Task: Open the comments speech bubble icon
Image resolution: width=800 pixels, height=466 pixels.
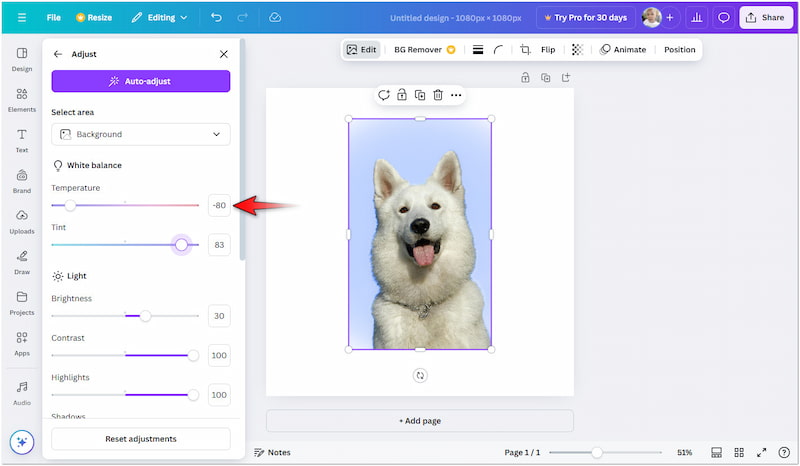Action: [724, 18]
